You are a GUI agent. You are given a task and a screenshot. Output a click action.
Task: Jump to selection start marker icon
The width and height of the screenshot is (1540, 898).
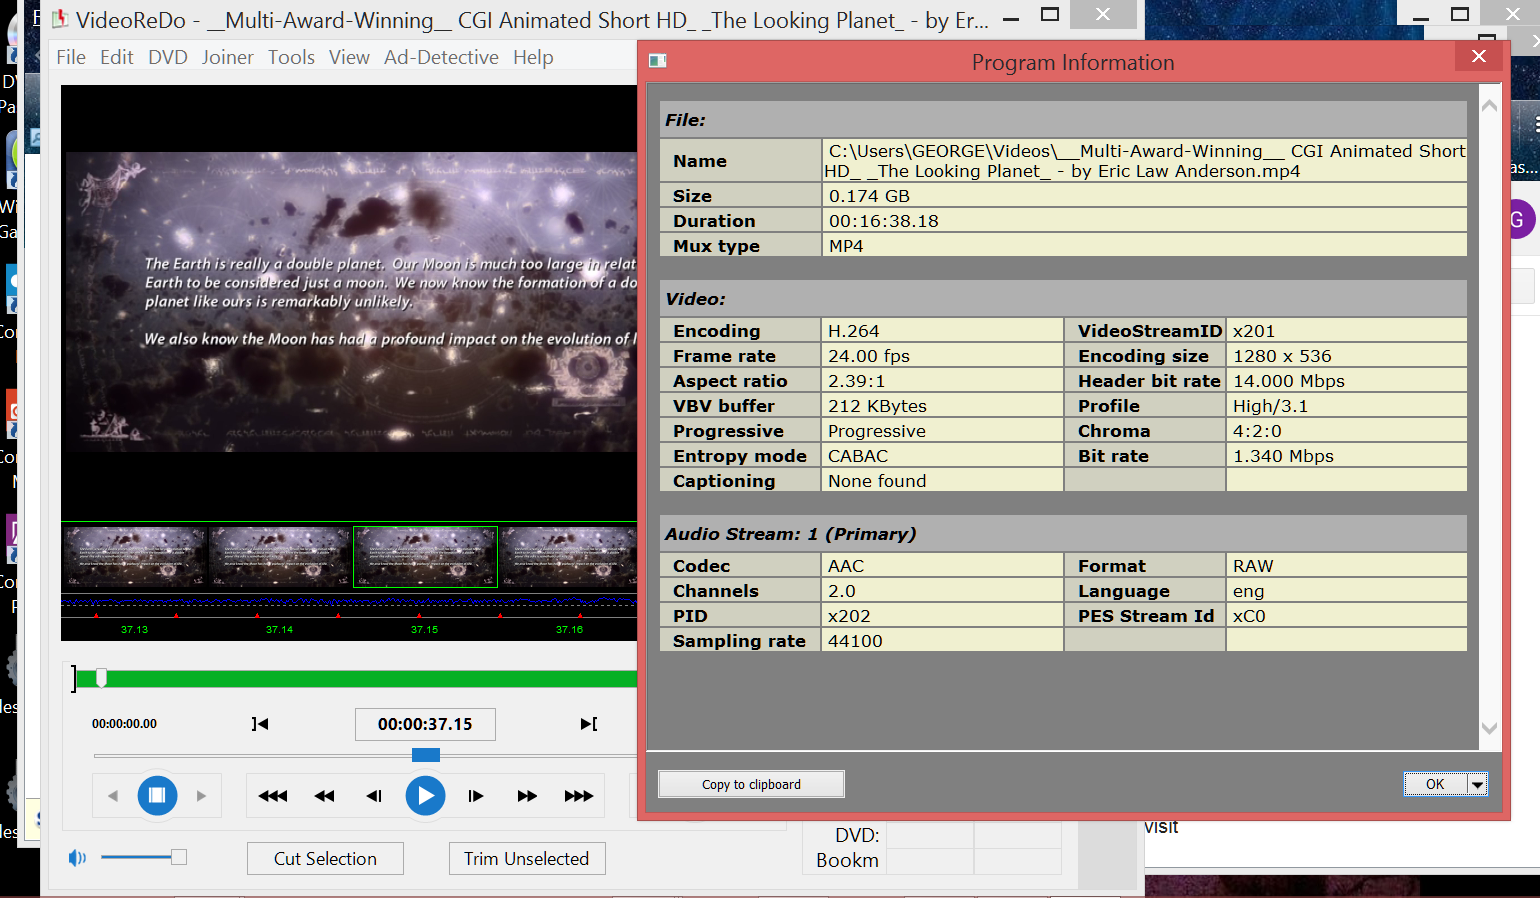coord(260,724)
